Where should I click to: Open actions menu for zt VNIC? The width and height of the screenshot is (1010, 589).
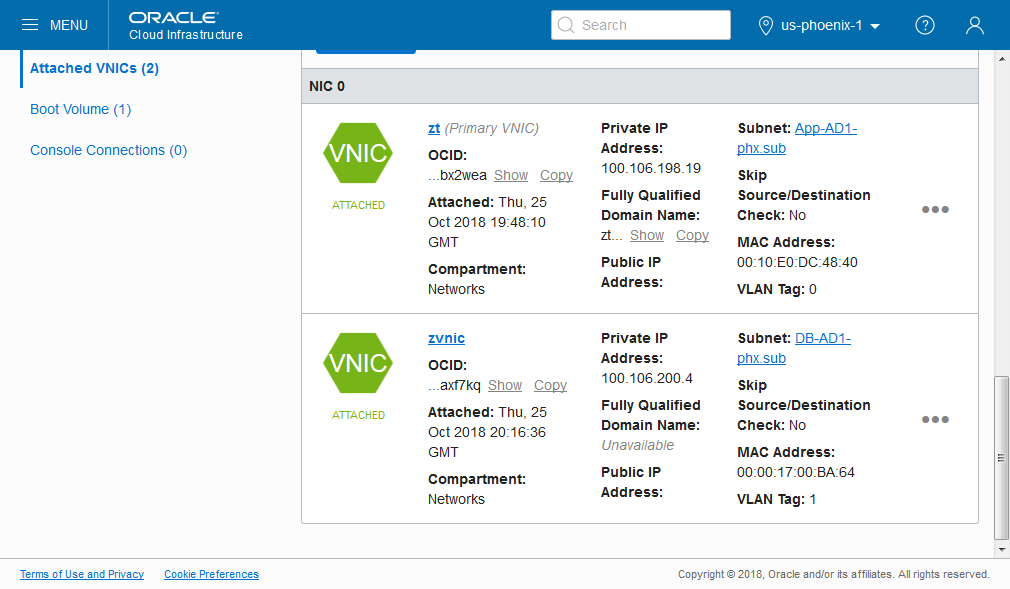point(935,209)
